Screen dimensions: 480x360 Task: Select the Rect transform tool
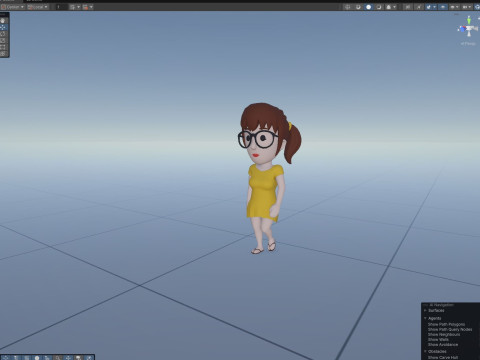[3, 47]
